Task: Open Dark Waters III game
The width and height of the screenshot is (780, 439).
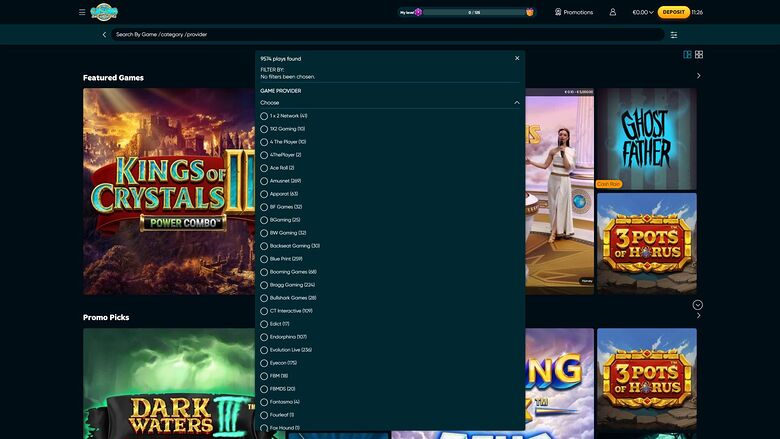Action: point(169,383)
